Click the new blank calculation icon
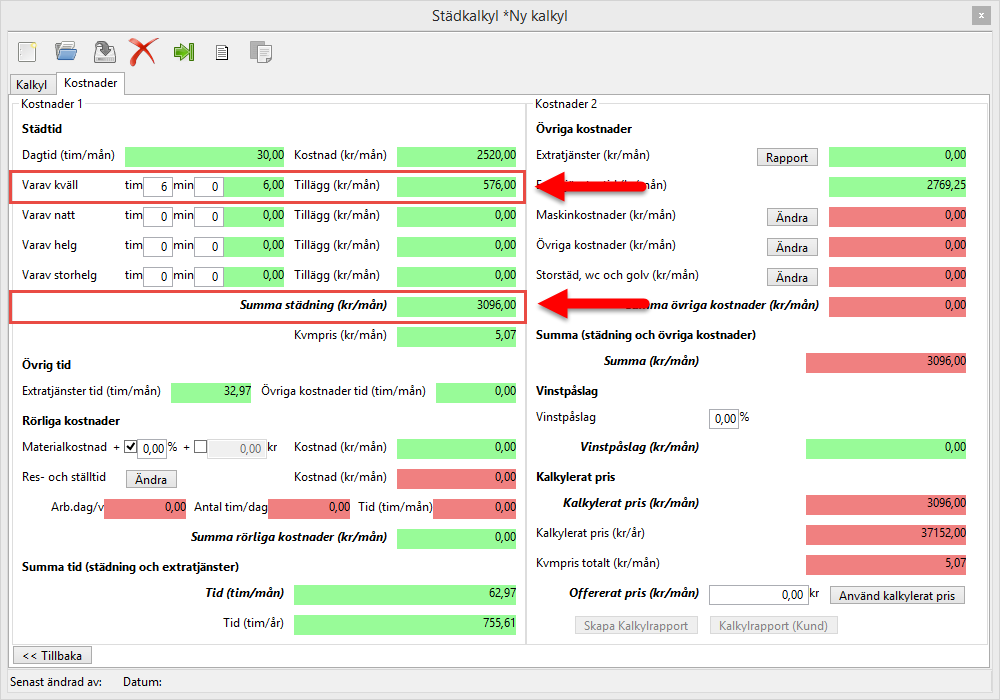The height and width of the screenshot is (700, 1000). pyautogui.click(x=27, y=51)
